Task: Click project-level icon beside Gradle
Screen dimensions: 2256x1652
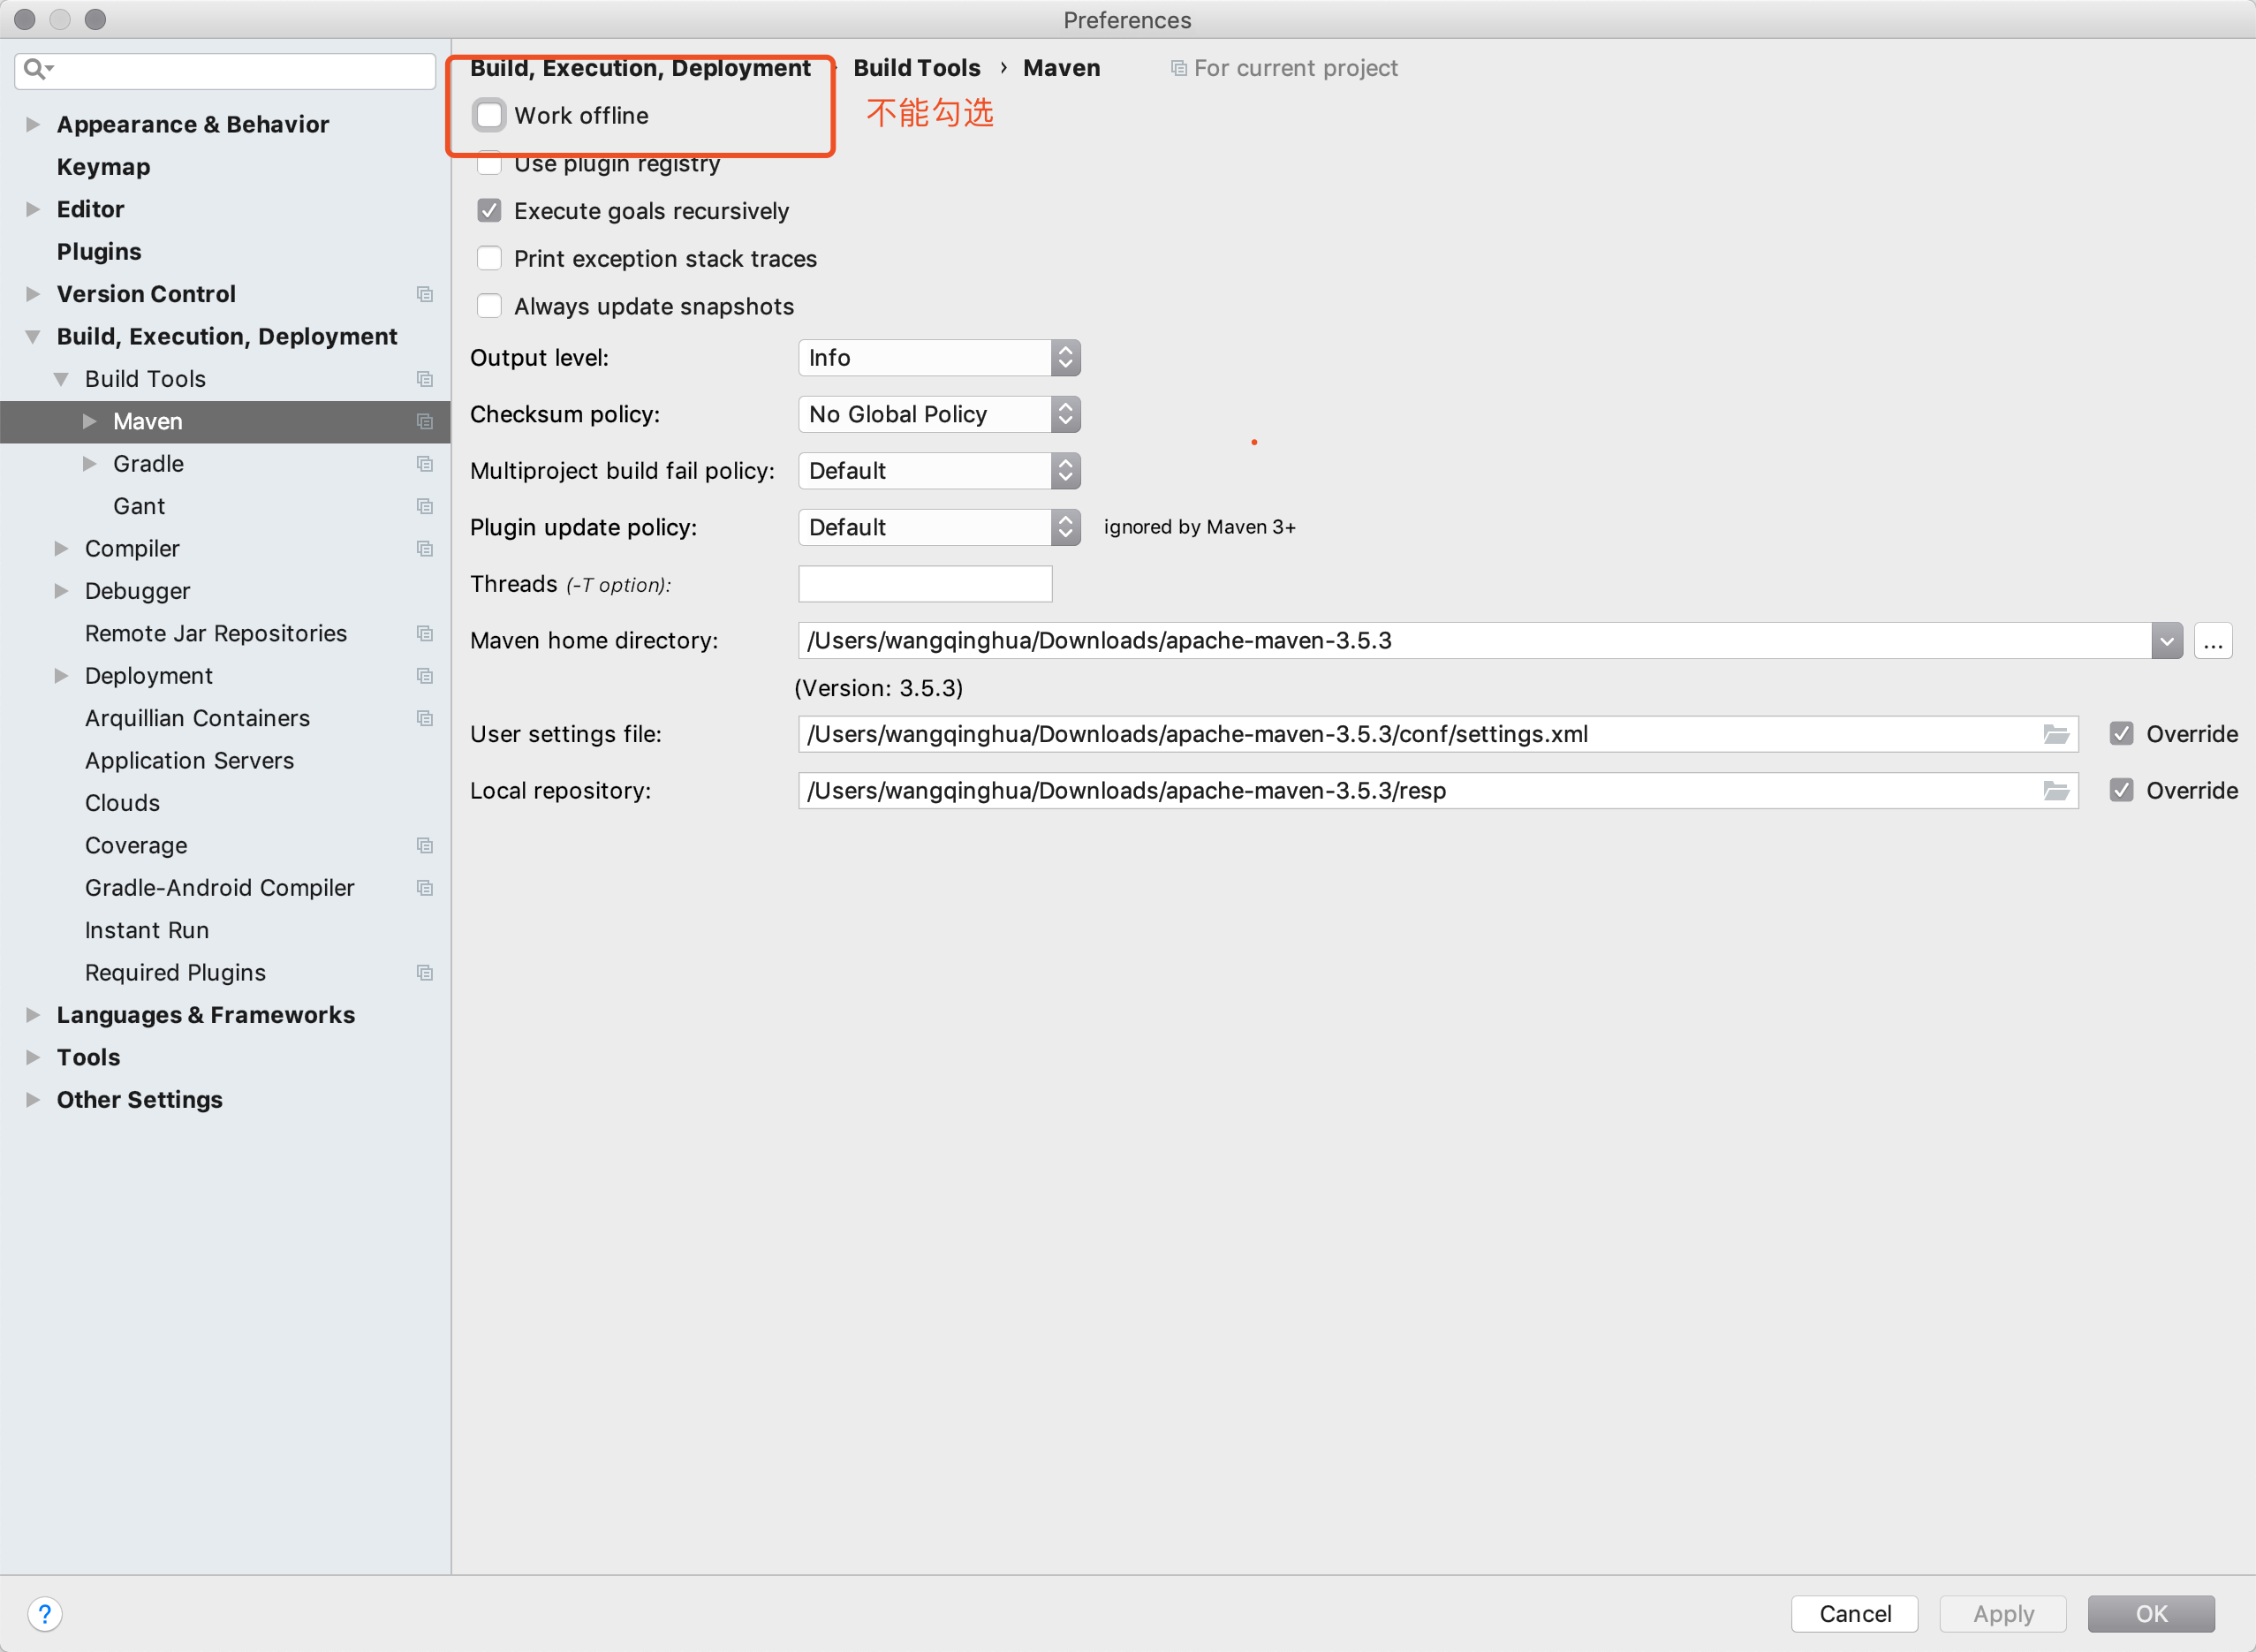Action: click(x=425, y=464)
